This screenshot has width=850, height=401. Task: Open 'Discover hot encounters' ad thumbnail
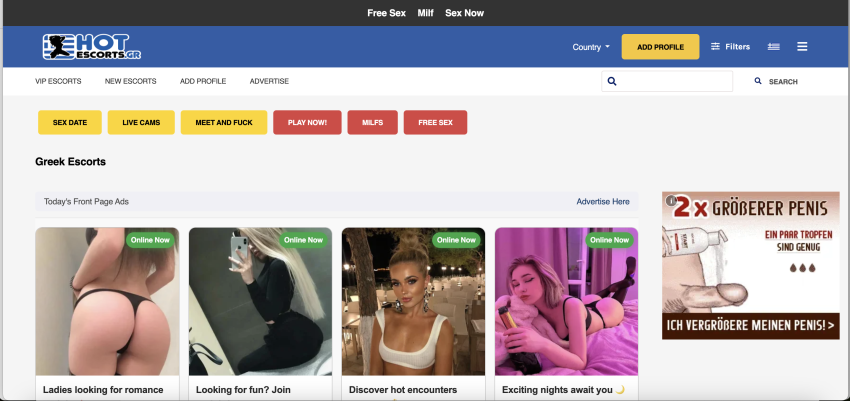[x=413, y=301]
